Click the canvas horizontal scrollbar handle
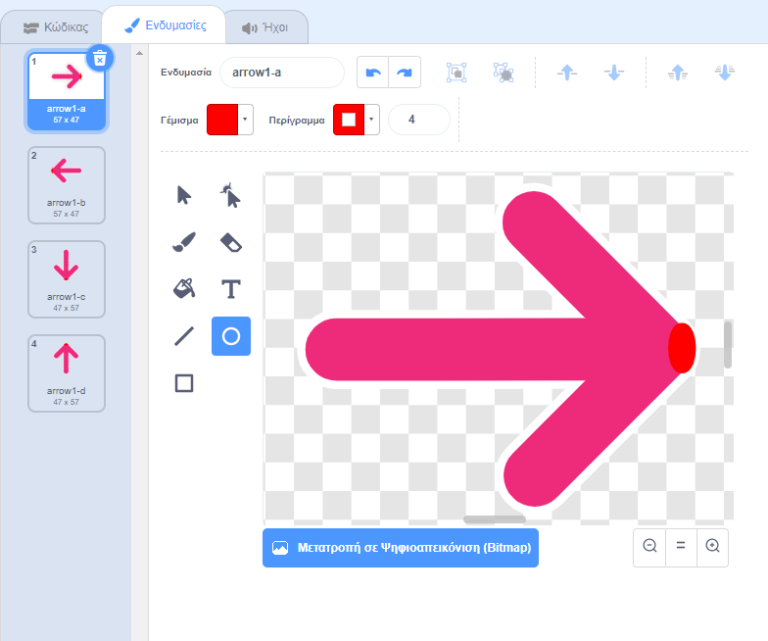This screenshot has width=768, height=641. (x=494, y=519)
